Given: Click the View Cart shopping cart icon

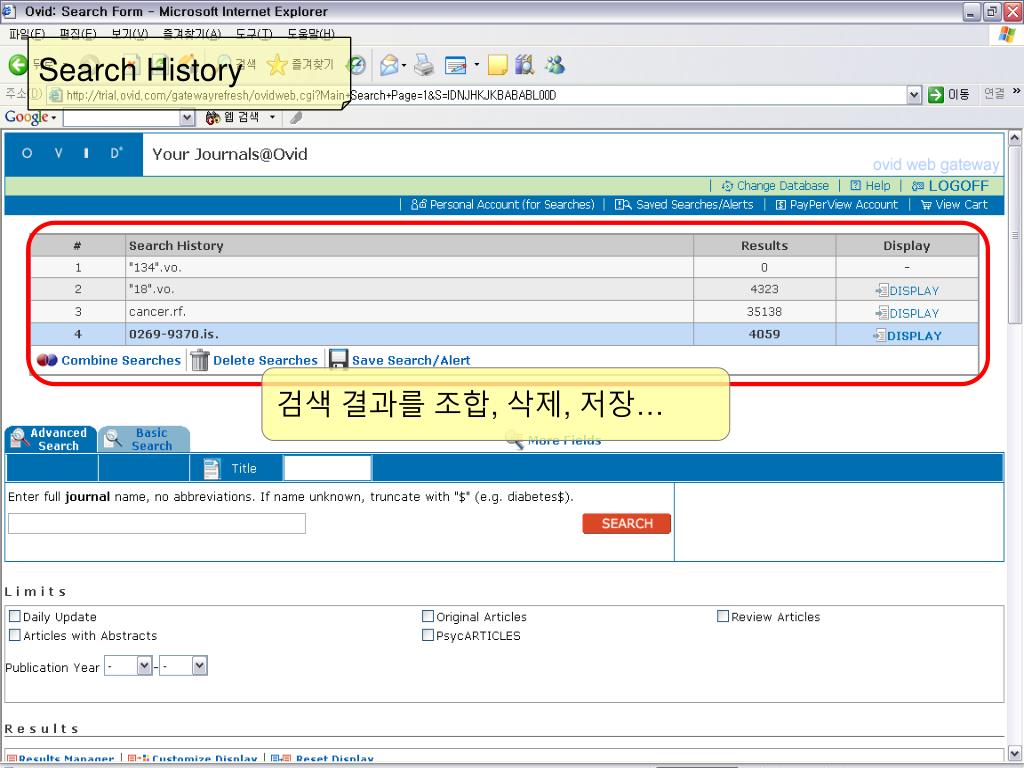Looking at the screenshot, I should click(x=926, y=205).
